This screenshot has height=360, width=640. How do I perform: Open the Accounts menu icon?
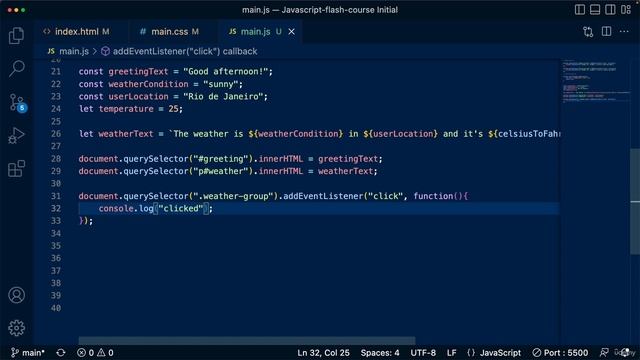16,295
